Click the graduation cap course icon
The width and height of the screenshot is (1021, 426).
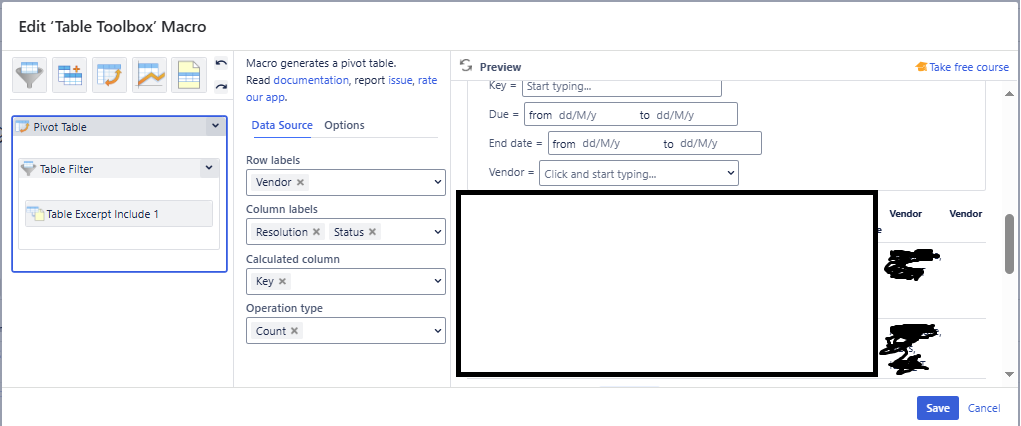[921, 67]
